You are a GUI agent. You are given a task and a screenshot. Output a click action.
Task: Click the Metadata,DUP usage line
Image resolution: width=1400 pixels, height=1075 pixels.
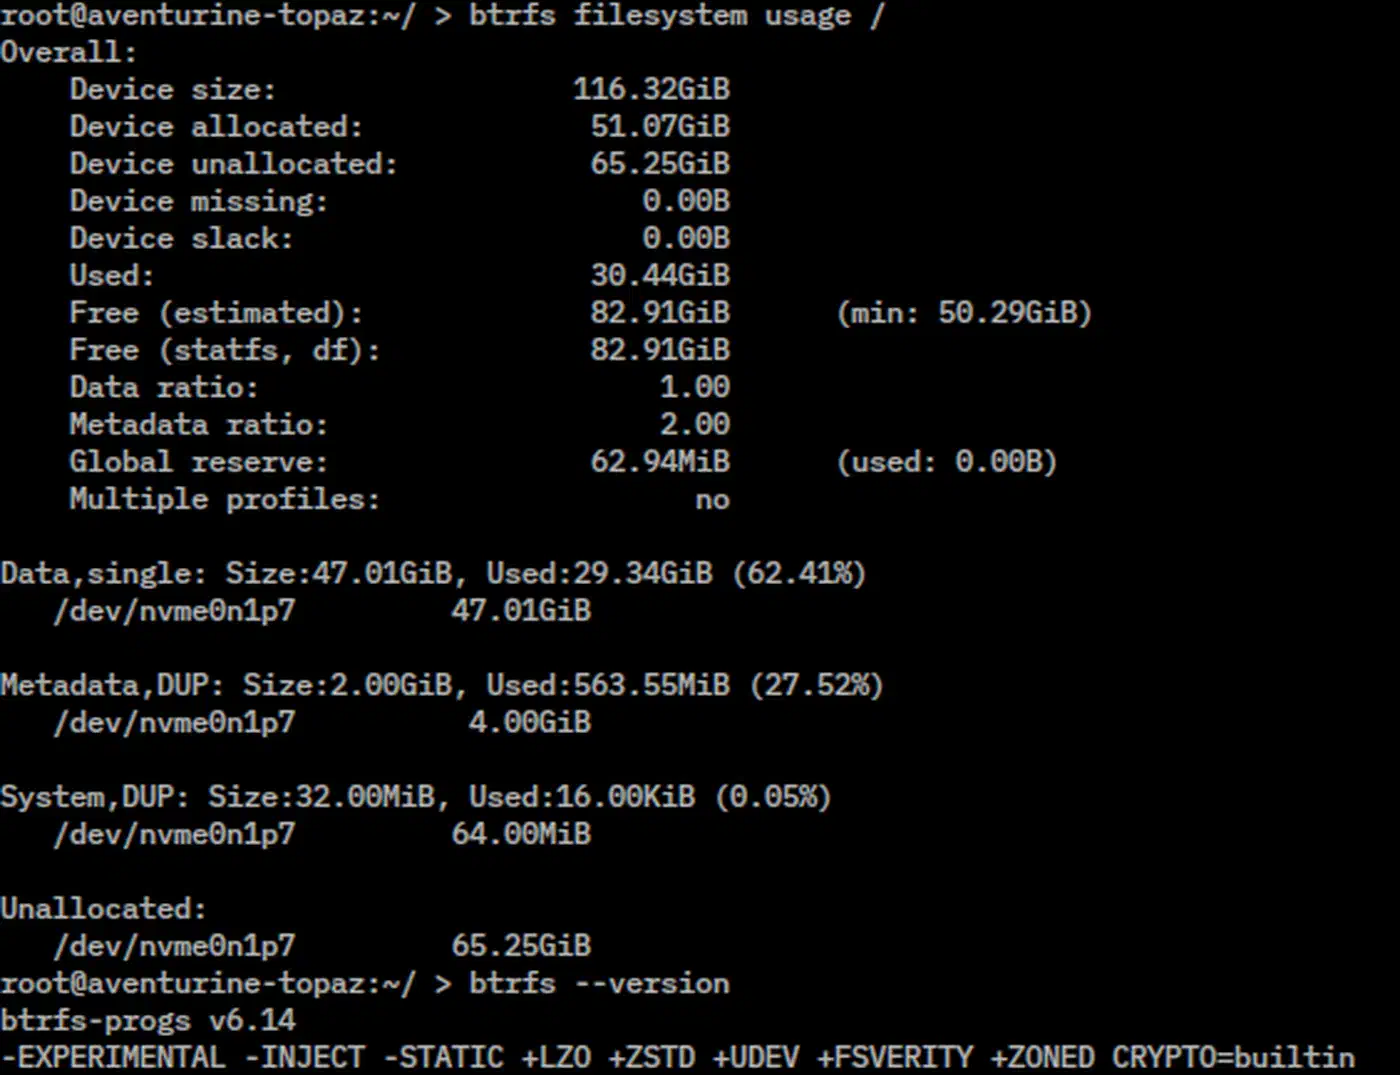(442, 685)
